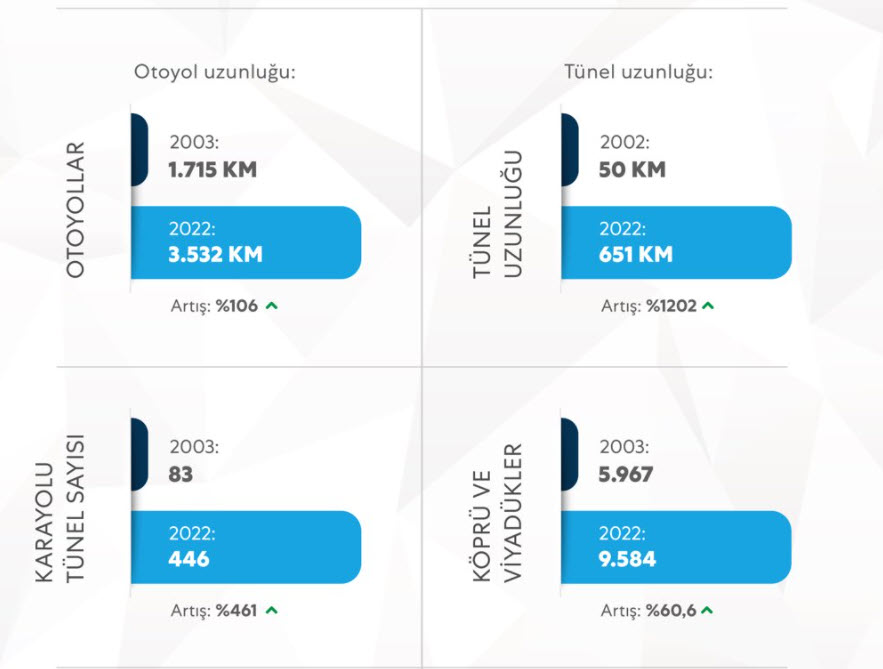This screenshot has width=883, height=669.
Task: Click the green up arrow beside %1202
Action: click(x=708, y=306)
